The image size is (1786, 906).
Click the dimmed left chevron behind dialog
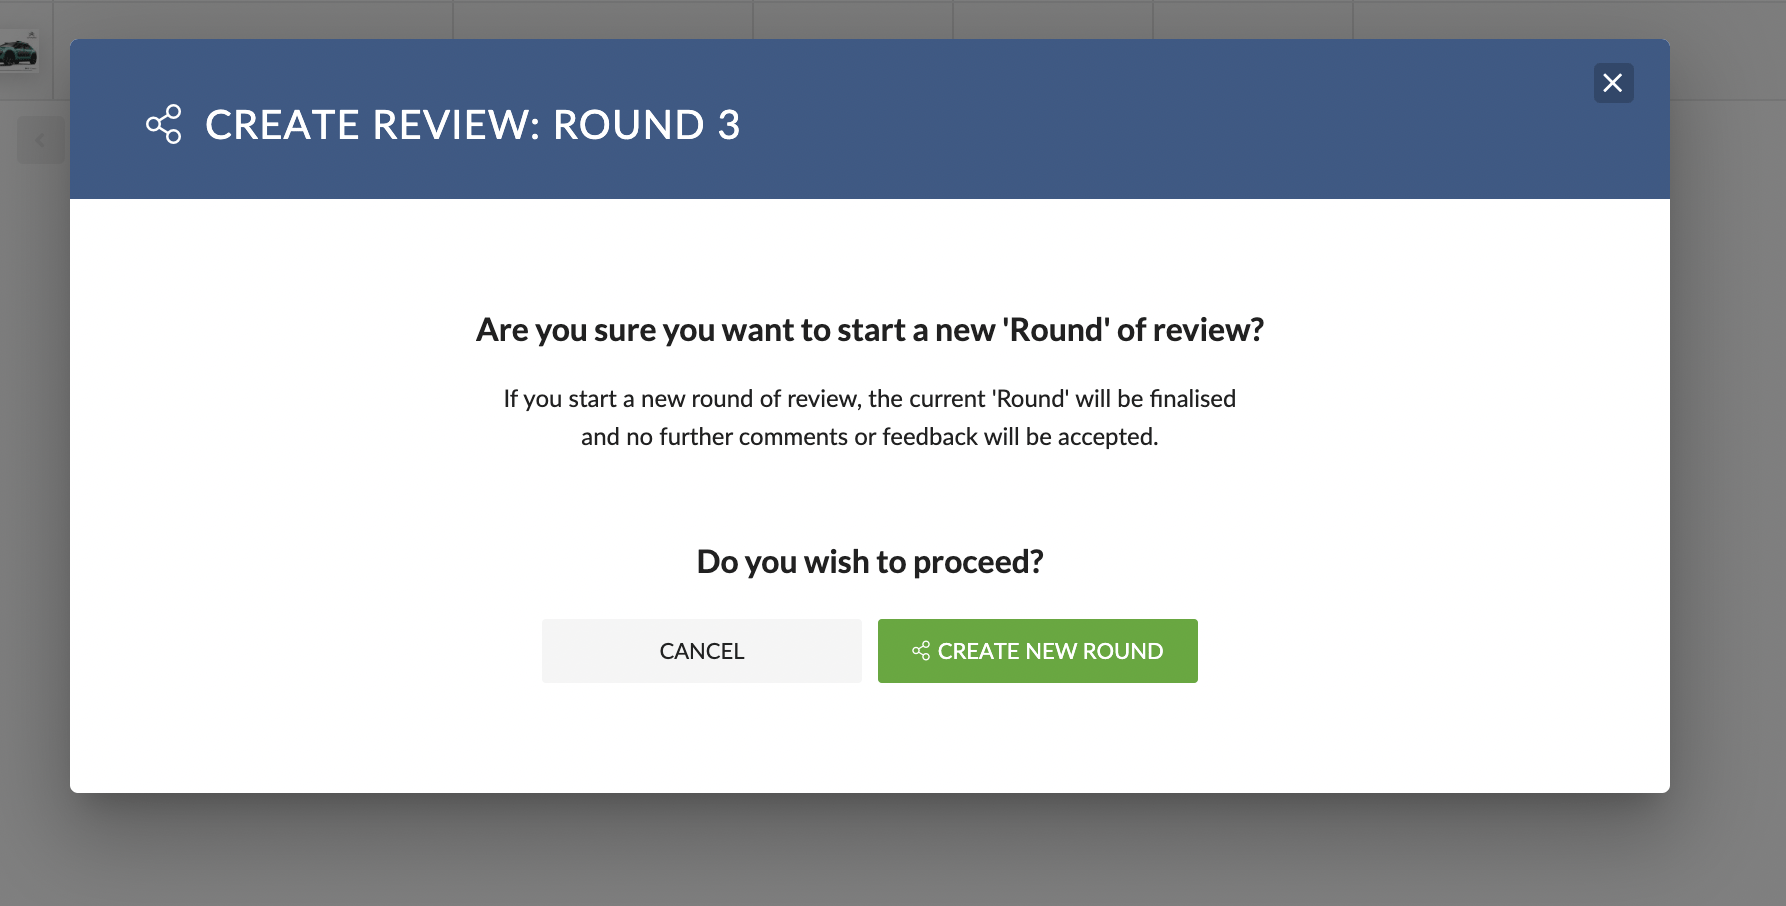pyautogui.click(x=40, y=140)
